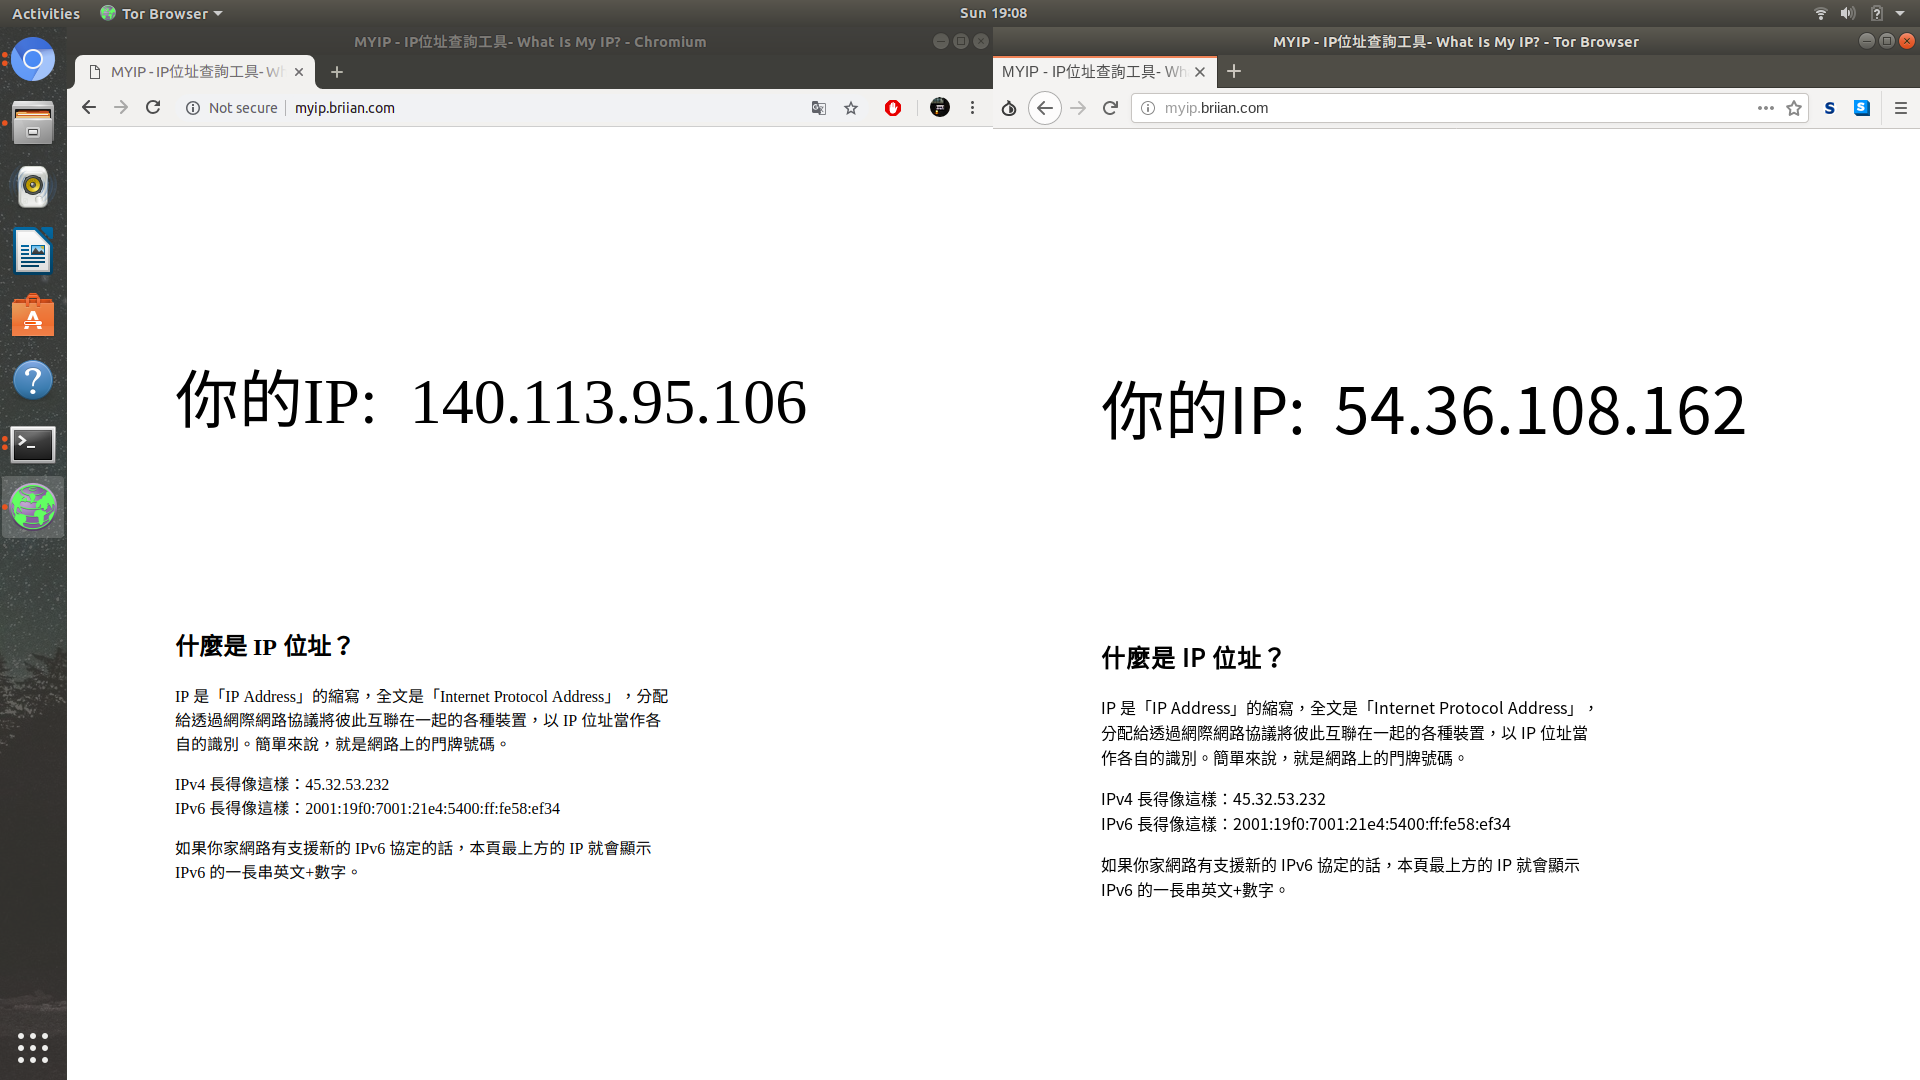This screenshot has width=1920, height=1080.
Task: Open Tor Browser hamburger menu
Action: [x=1901, y=108]
